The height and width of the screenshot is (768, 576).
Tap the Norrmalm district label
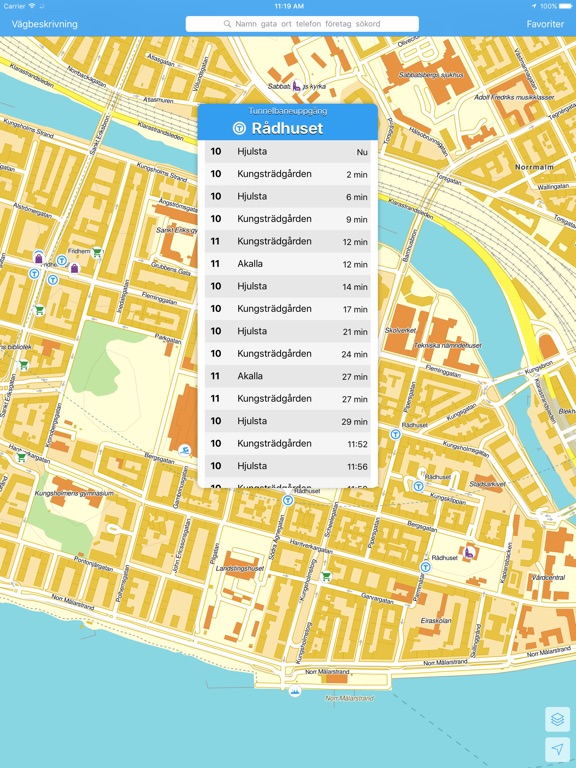point(534,167)
